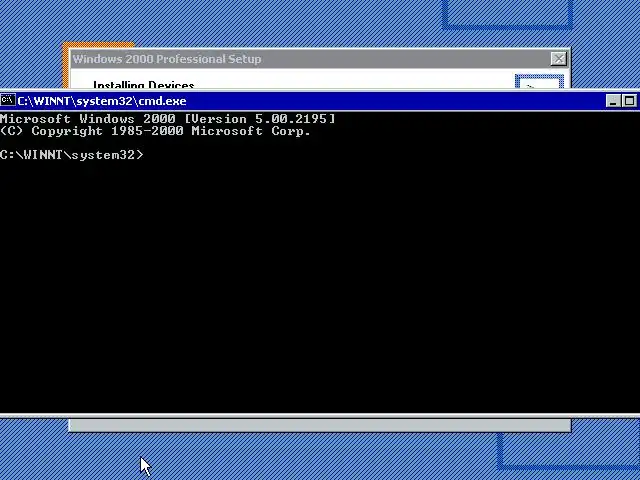The height and width of the screenshot is (480, 640).
Task: Open the cmd.exe system menu icon
Action: tap(8, 100)
